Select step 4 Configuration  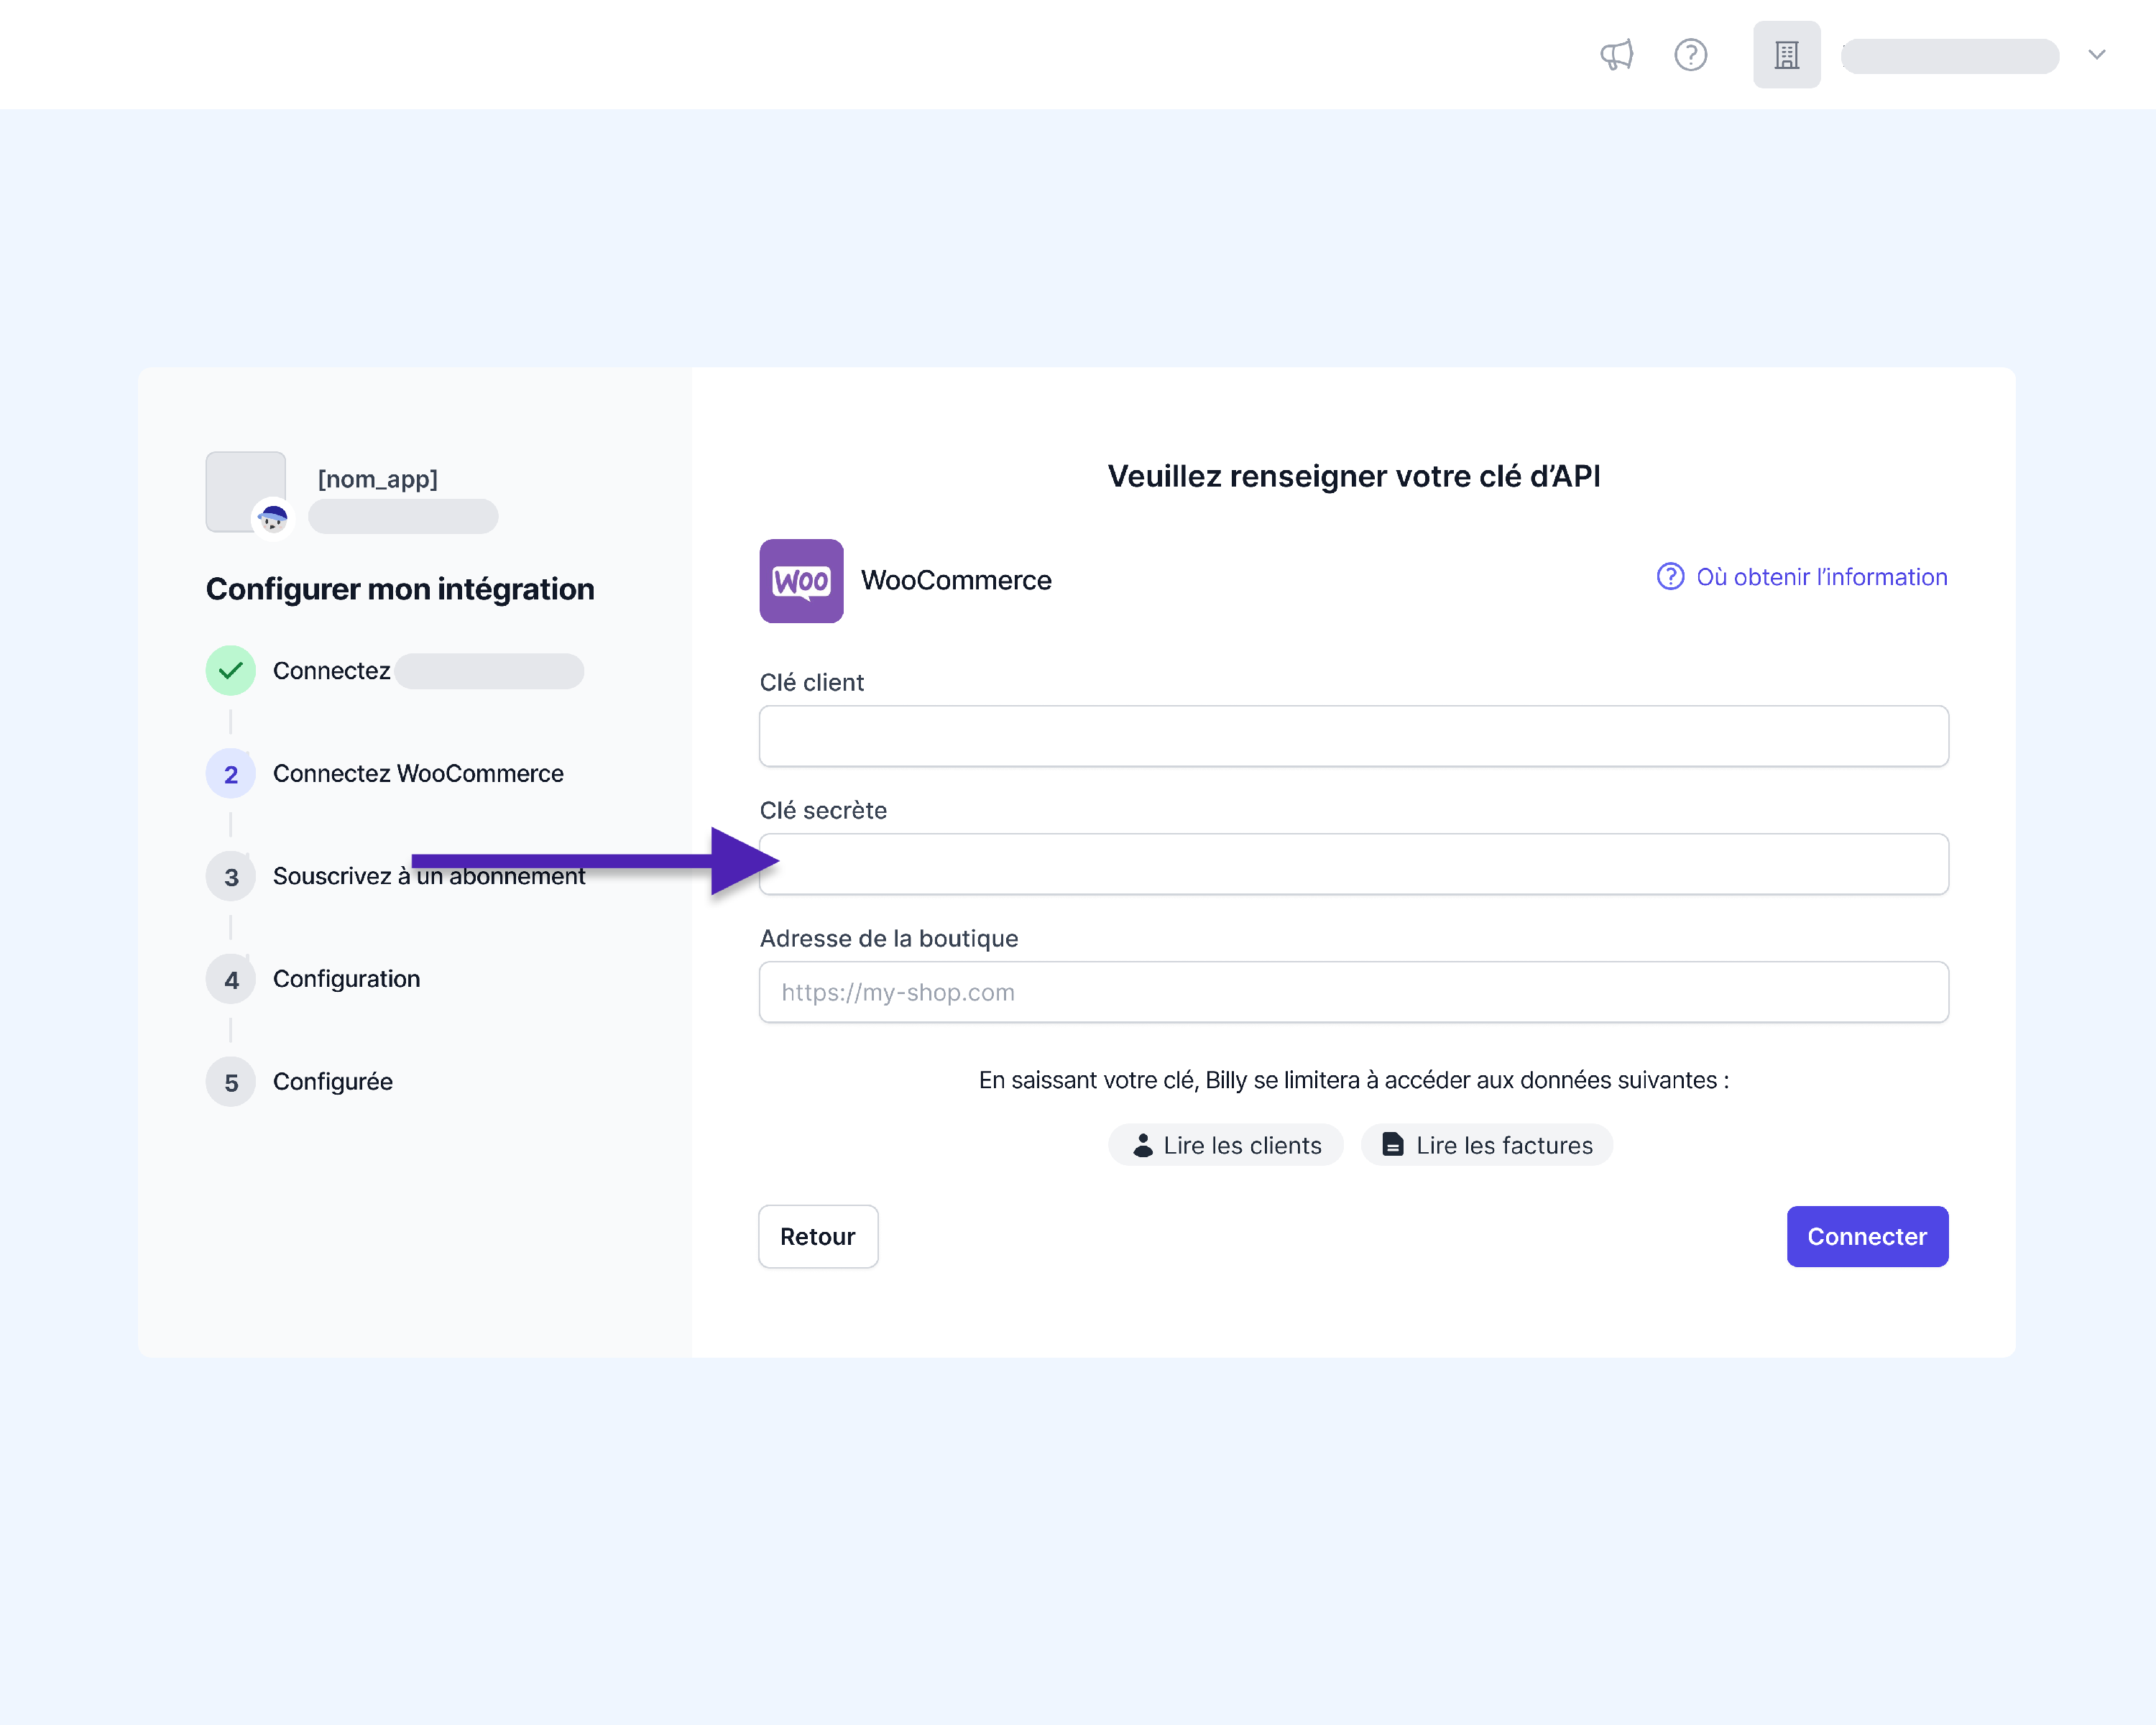click(313, 979)
